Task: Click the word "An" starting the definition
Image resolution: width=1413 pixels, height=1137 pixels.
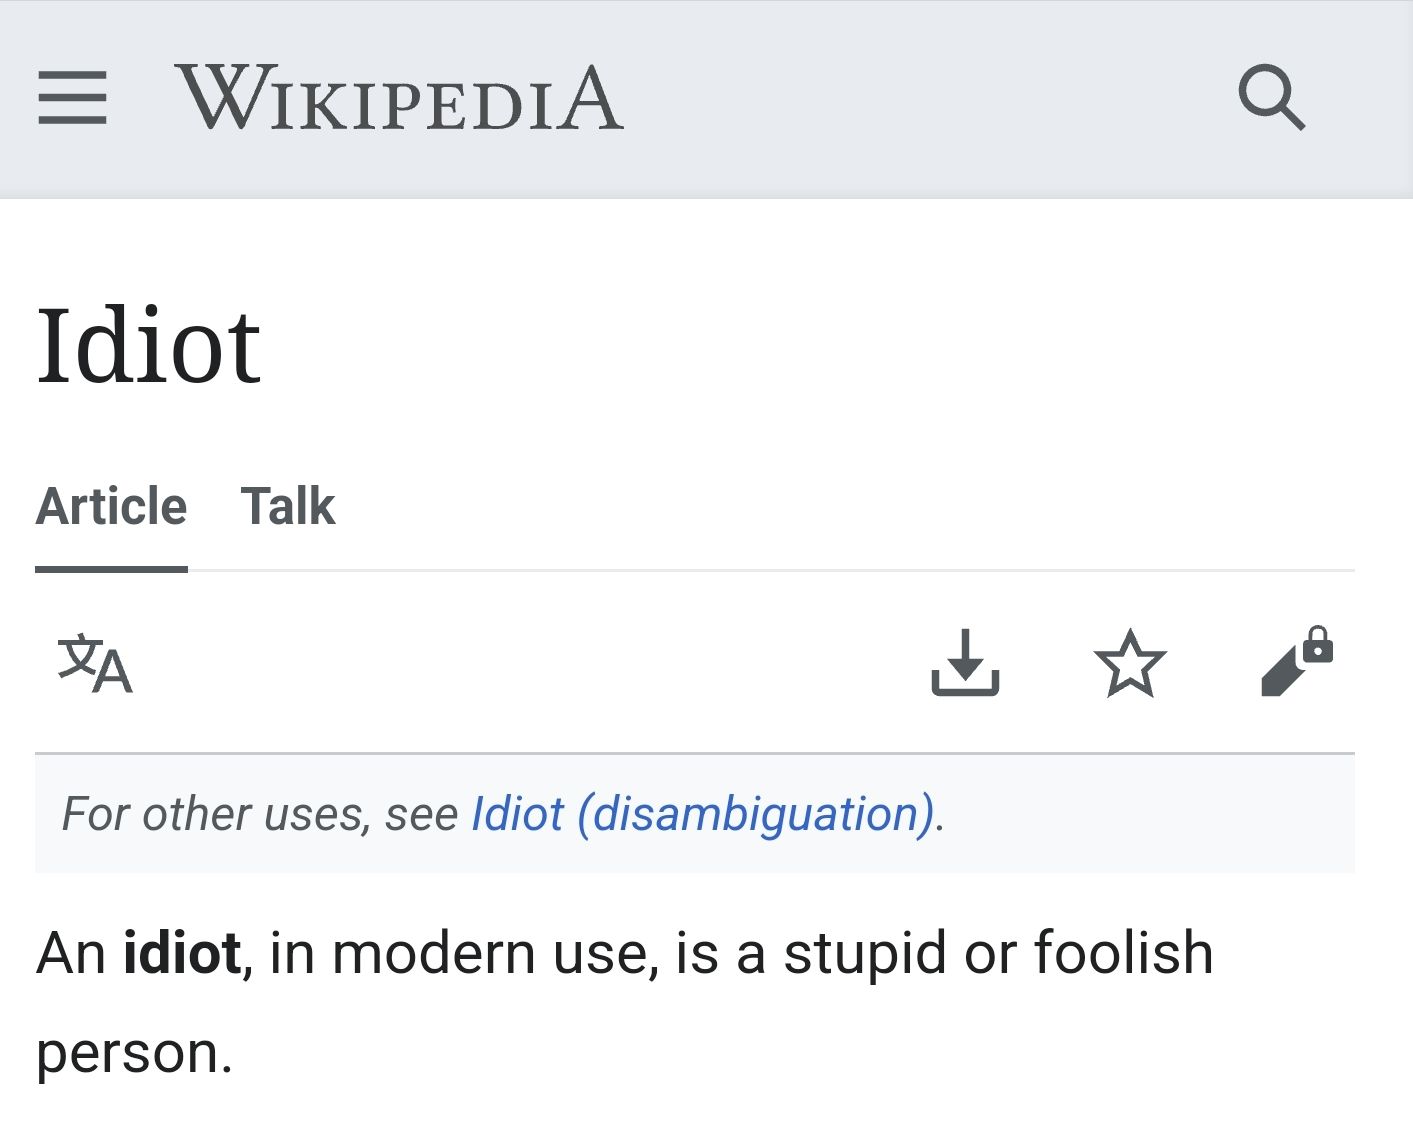Action: pyautogui.click(x=70, y=953)
